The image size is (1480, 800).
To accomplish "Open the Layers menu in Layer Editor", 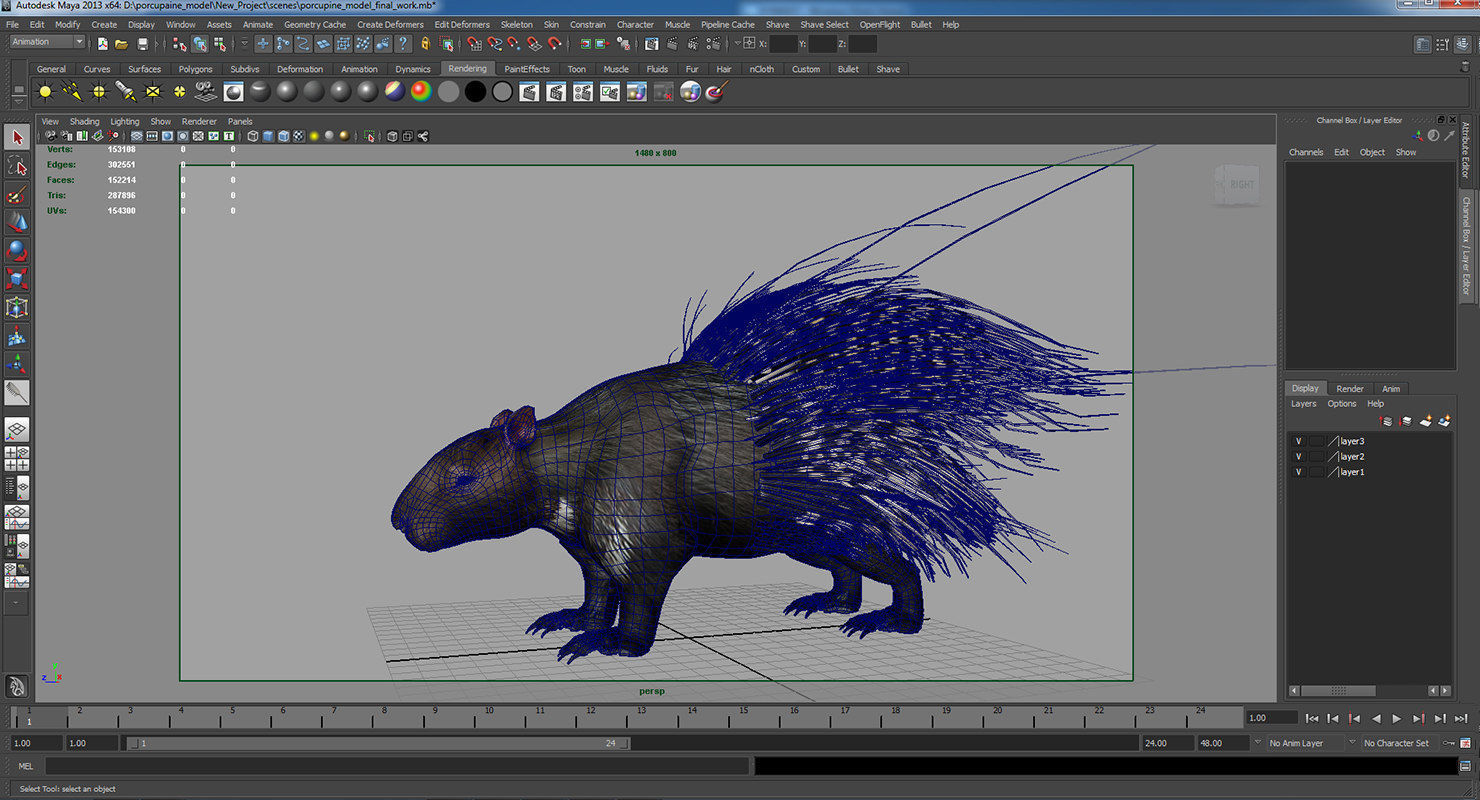I will tap(1304, 404).
